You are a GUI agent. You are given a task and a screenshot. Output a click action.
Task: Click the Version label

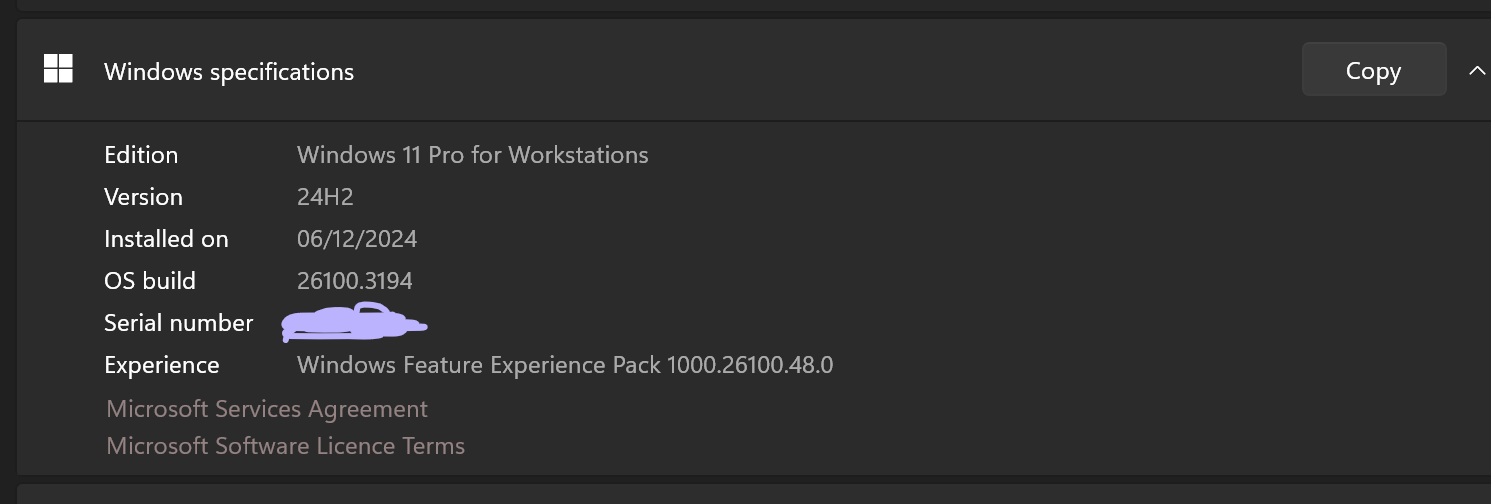coord(143,197)
